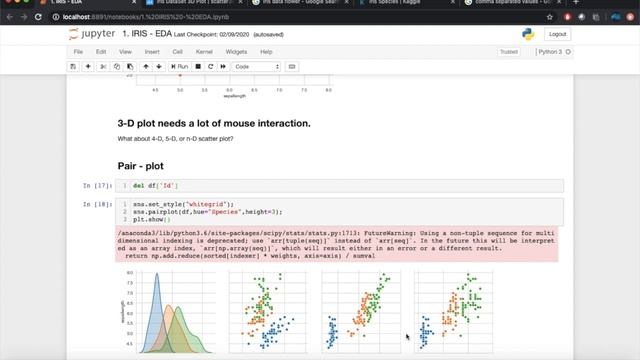Move selected cell down arrow icon
The width and height of the screenshot is (640, 360).
click(159, 67)
